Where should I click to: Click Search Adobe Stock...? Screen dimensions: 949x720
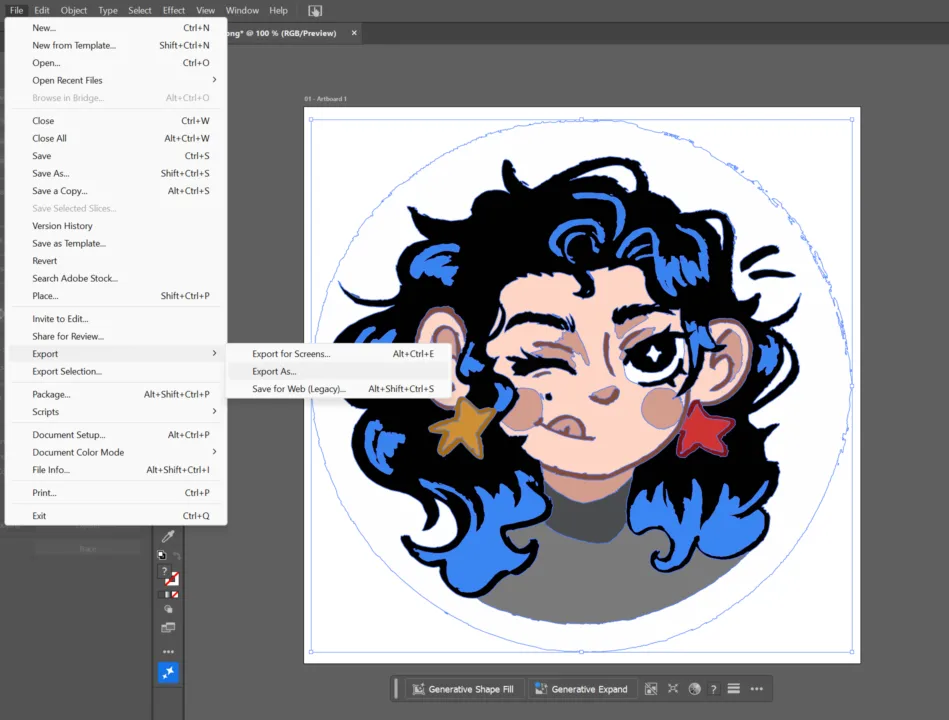(116, 278)
